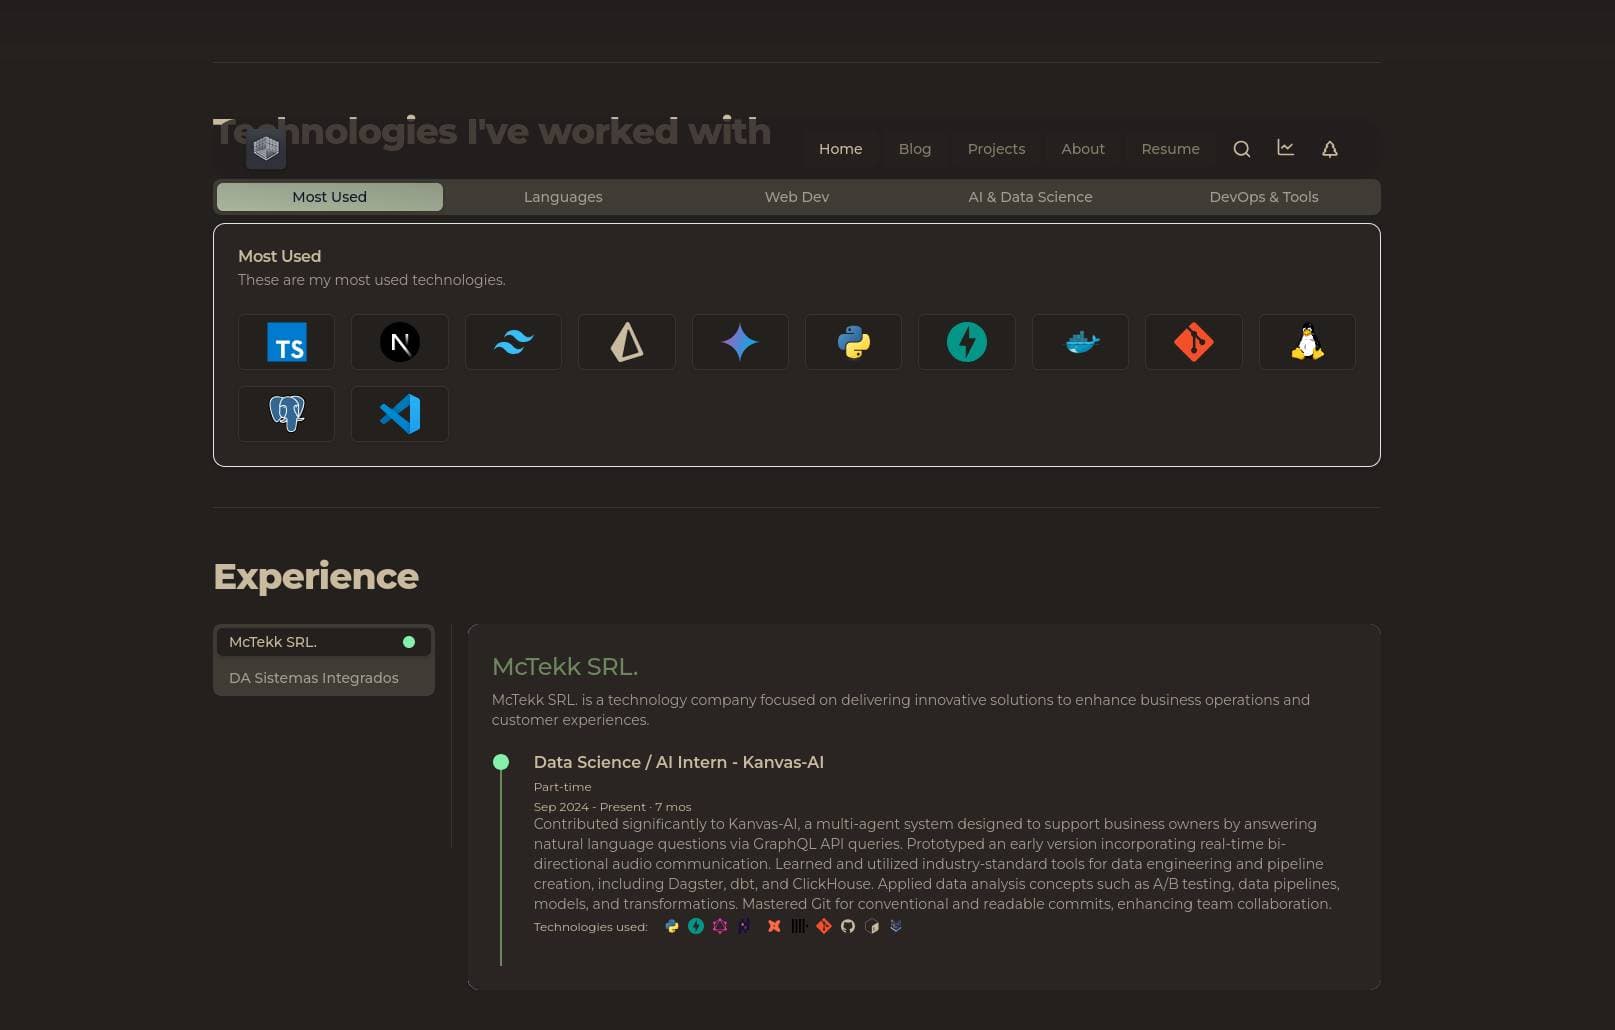Image resolution: width=1615 pixels, height=1030 pixels.
Task: Click the small Python icon under Technologies used
Action: point(672,926)
